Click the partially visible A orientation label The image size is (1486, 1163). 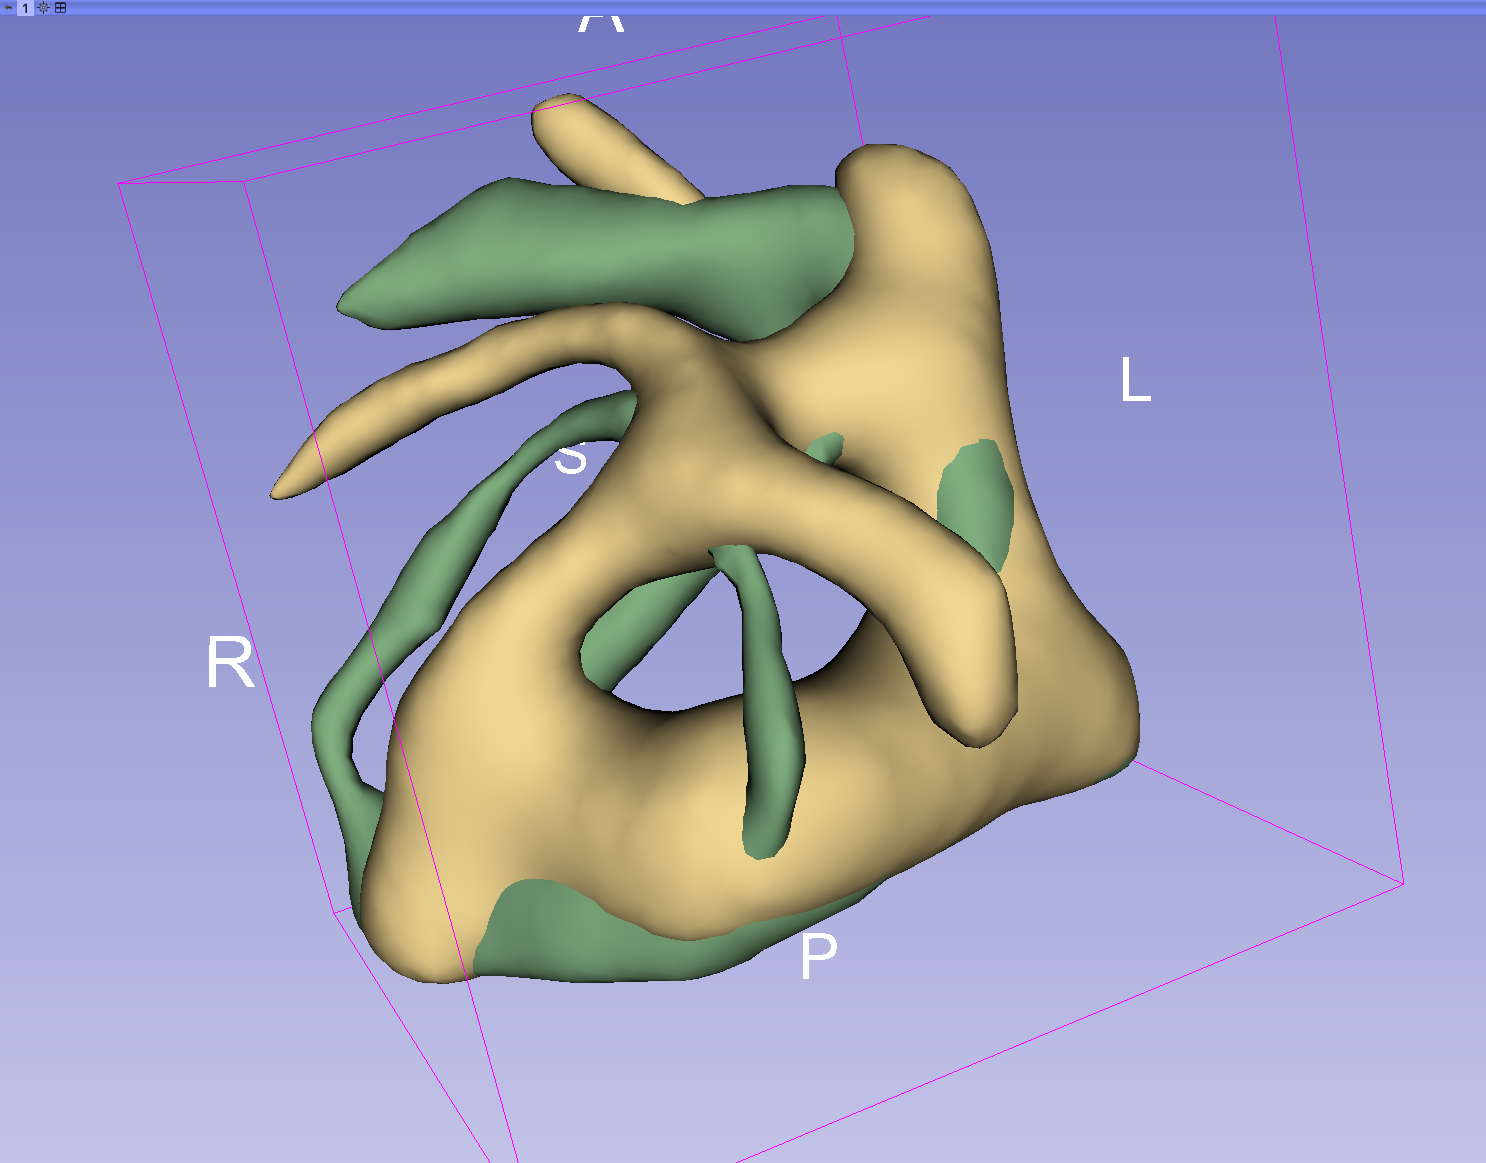[x=601, y=23]
